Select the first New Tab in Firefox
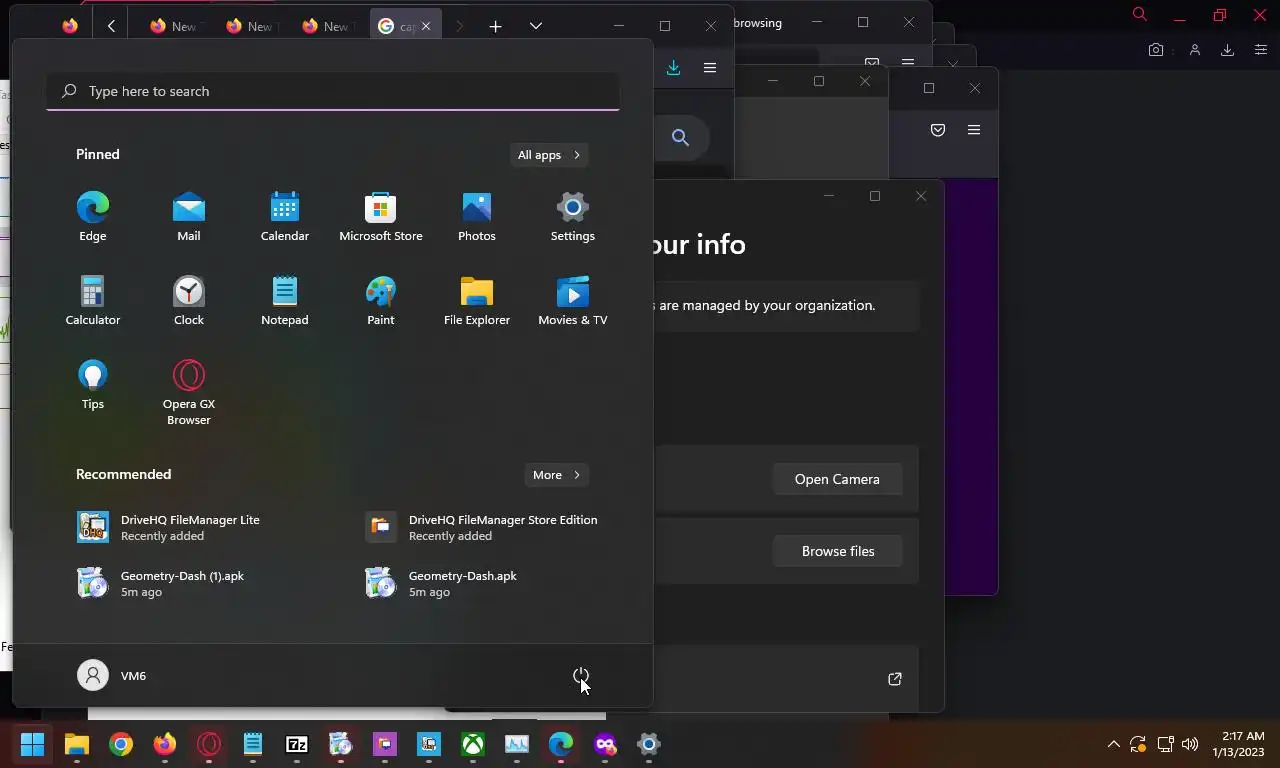This screenshot has height=768, width=1280. 173,26
